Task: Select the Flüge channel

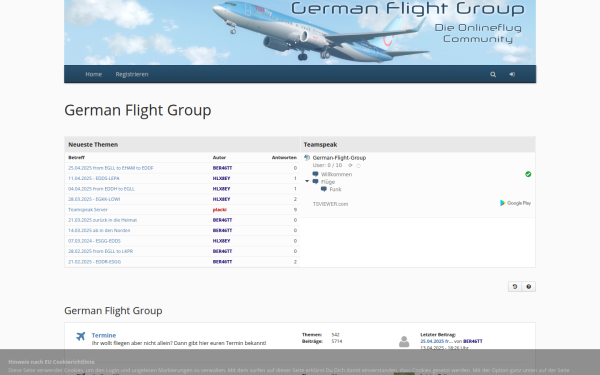Action: (328, 182)
